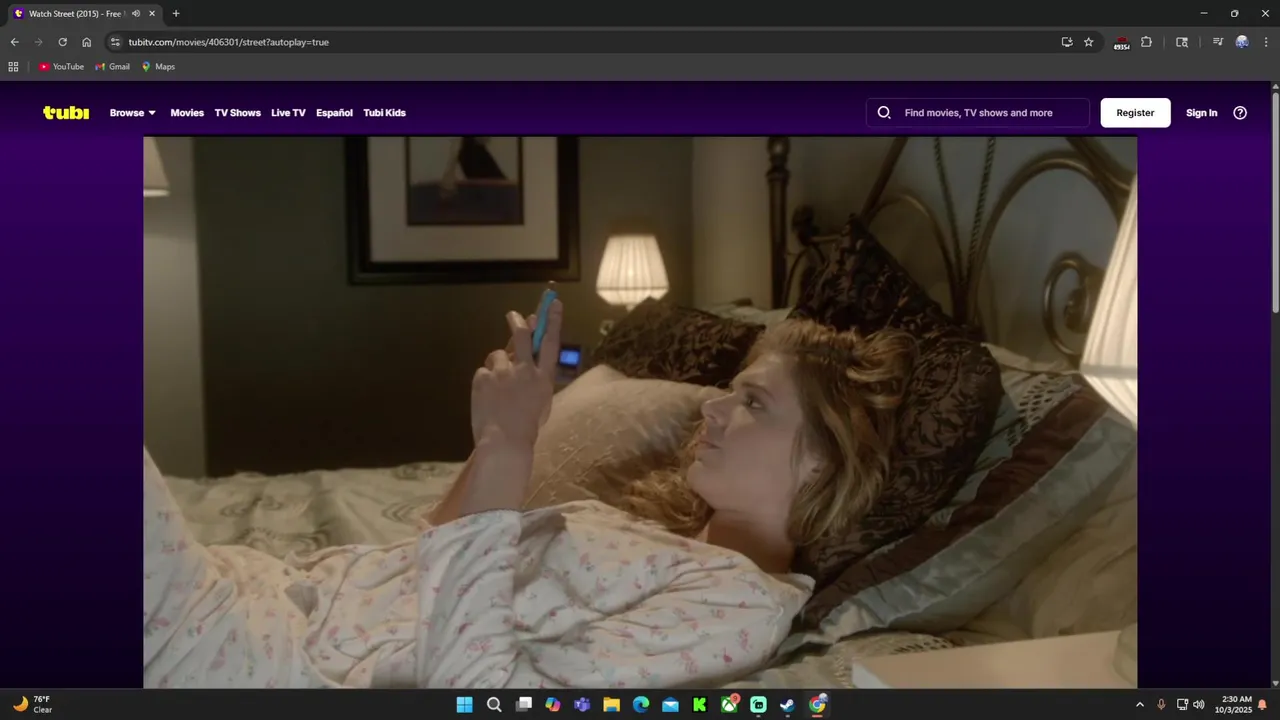Open the Windows Start menu
The width and height of the screenshot is (1280, 720).
click(x=465, y=705)
